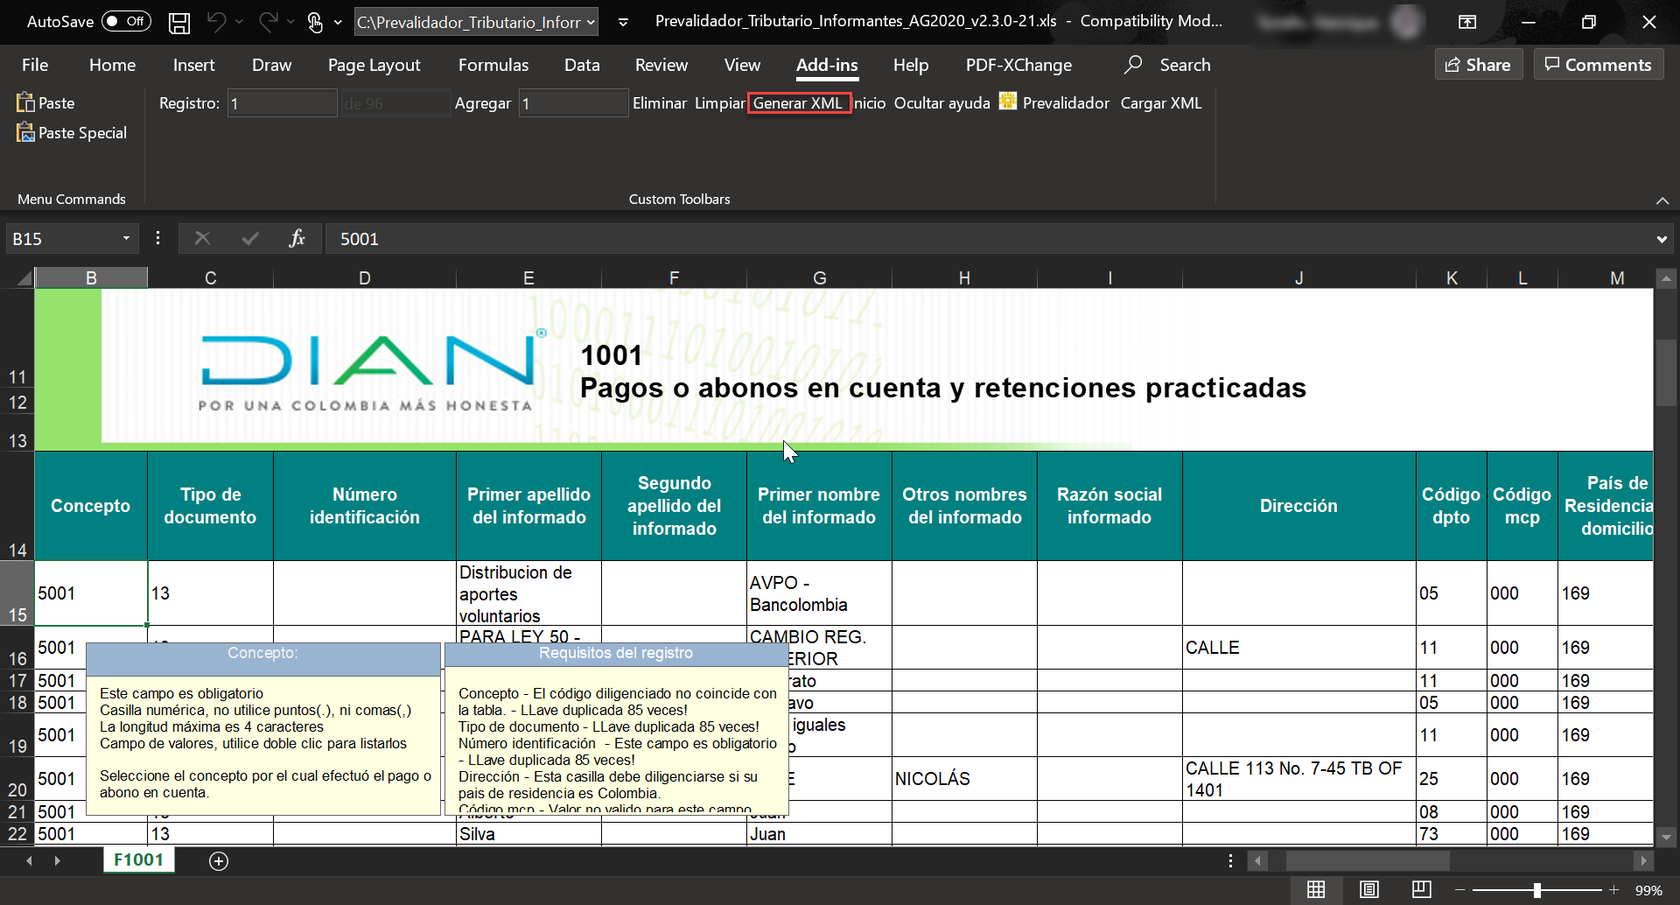Viewport: 1680px width, 905px height.
Task: Click the Redo arrow icon
Action: (x=268, y=21)
